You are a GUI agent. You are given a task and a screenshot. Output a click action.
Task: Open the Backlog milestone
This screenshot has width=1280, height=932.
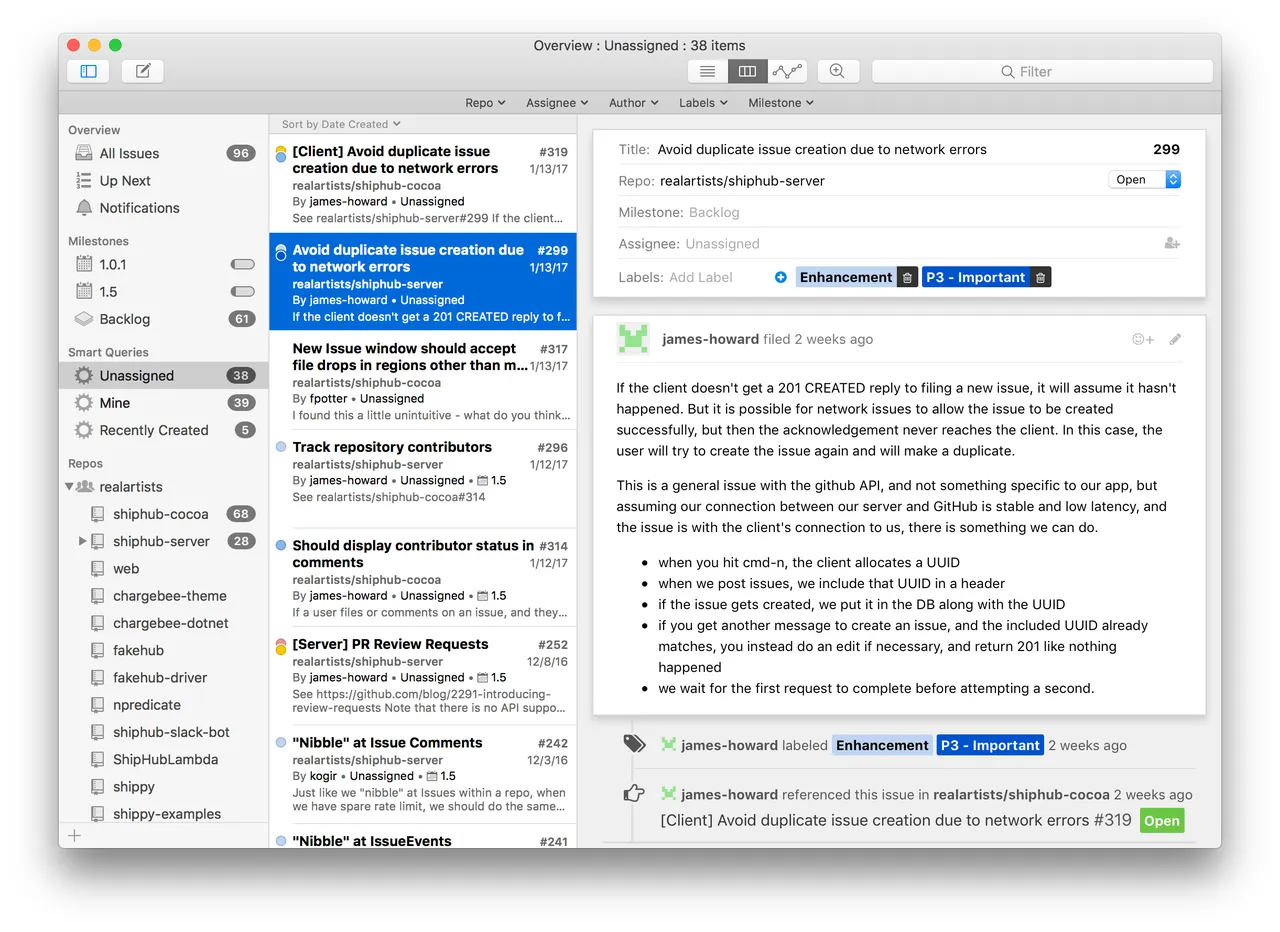tap(164, 319)
